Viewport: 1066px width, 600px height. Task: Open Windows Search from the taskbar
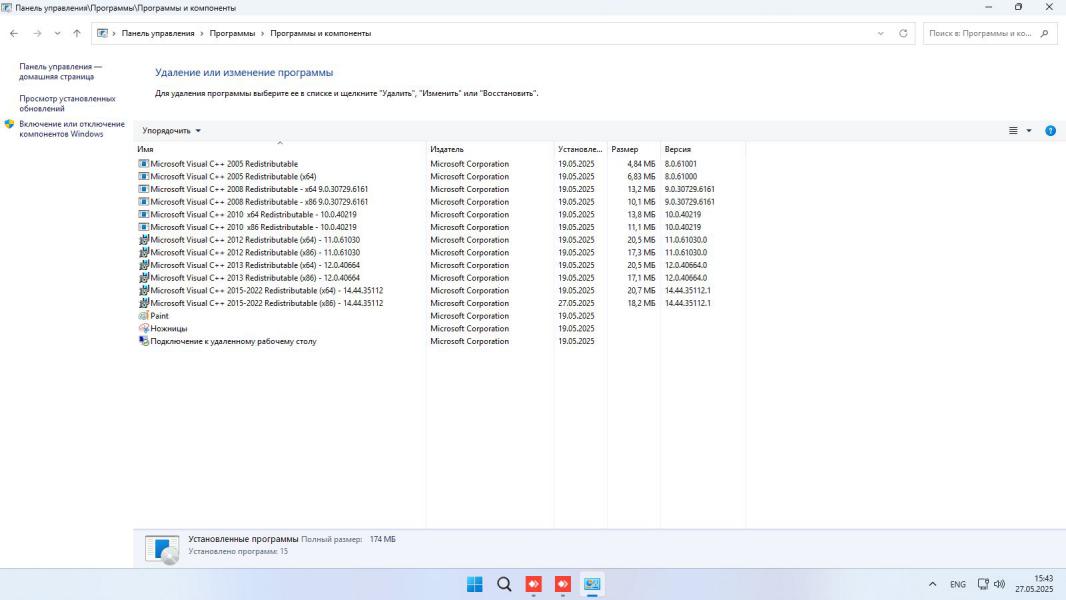tap(504, 584)
